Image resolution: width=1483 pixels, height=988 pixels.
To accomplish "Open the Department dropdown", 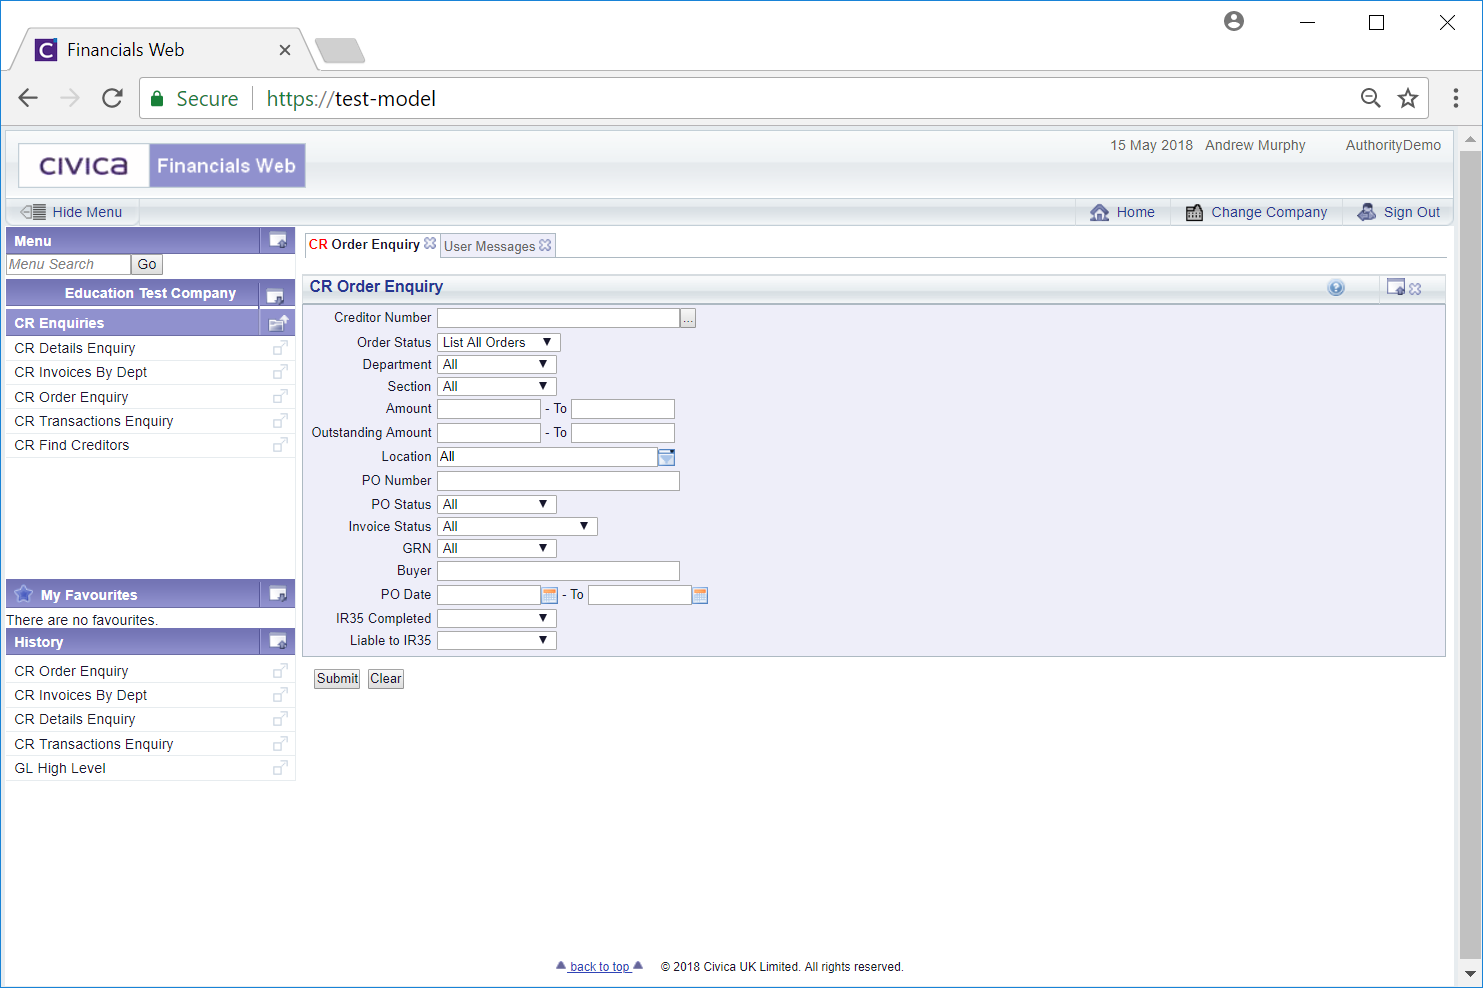I will point(497,364).
